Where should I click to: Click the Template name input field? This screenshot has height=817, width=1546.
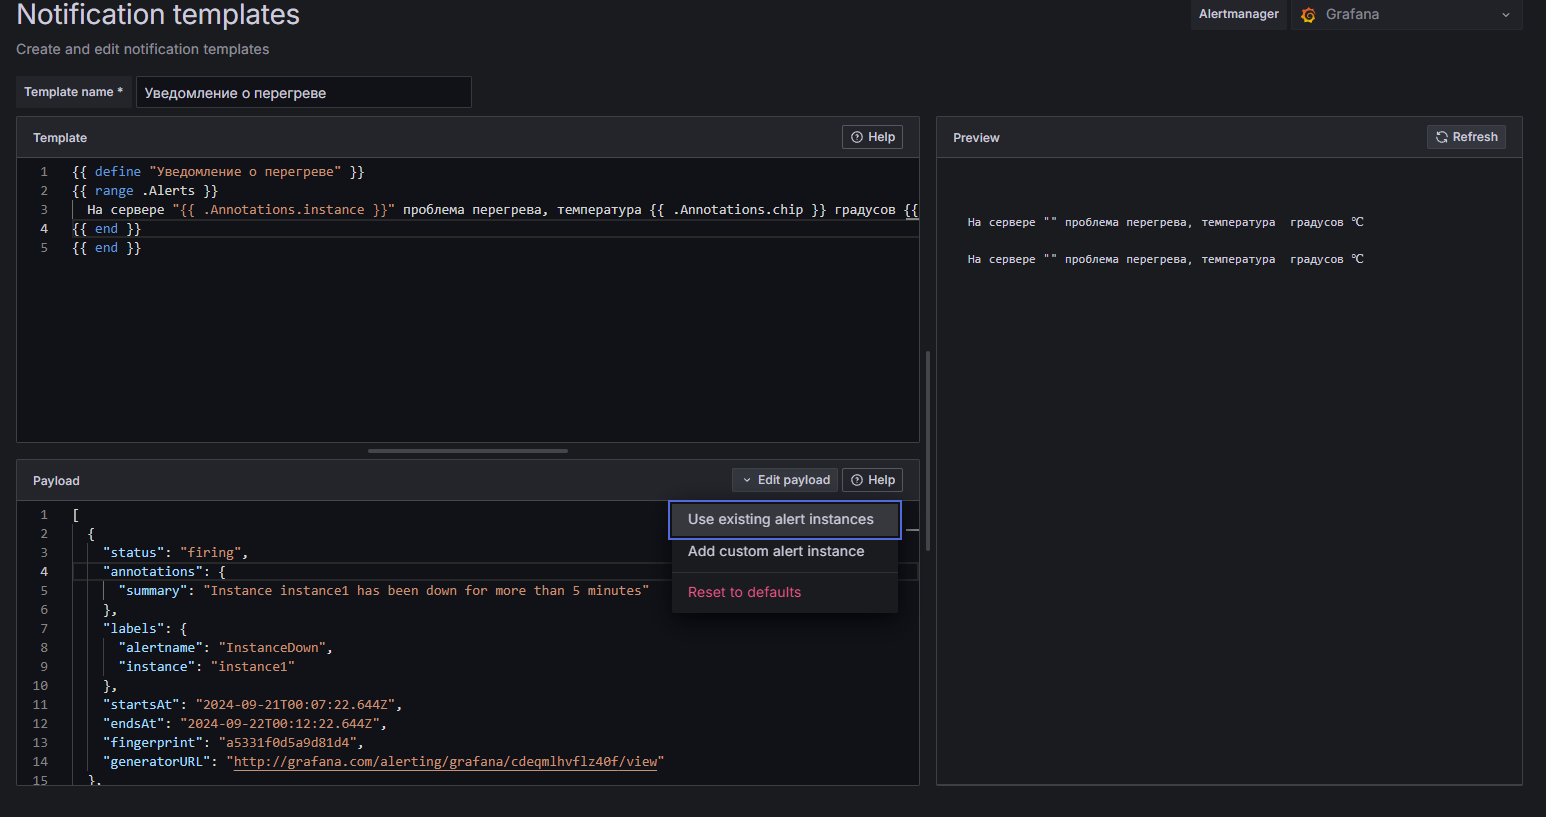click(x=303, y=92)
